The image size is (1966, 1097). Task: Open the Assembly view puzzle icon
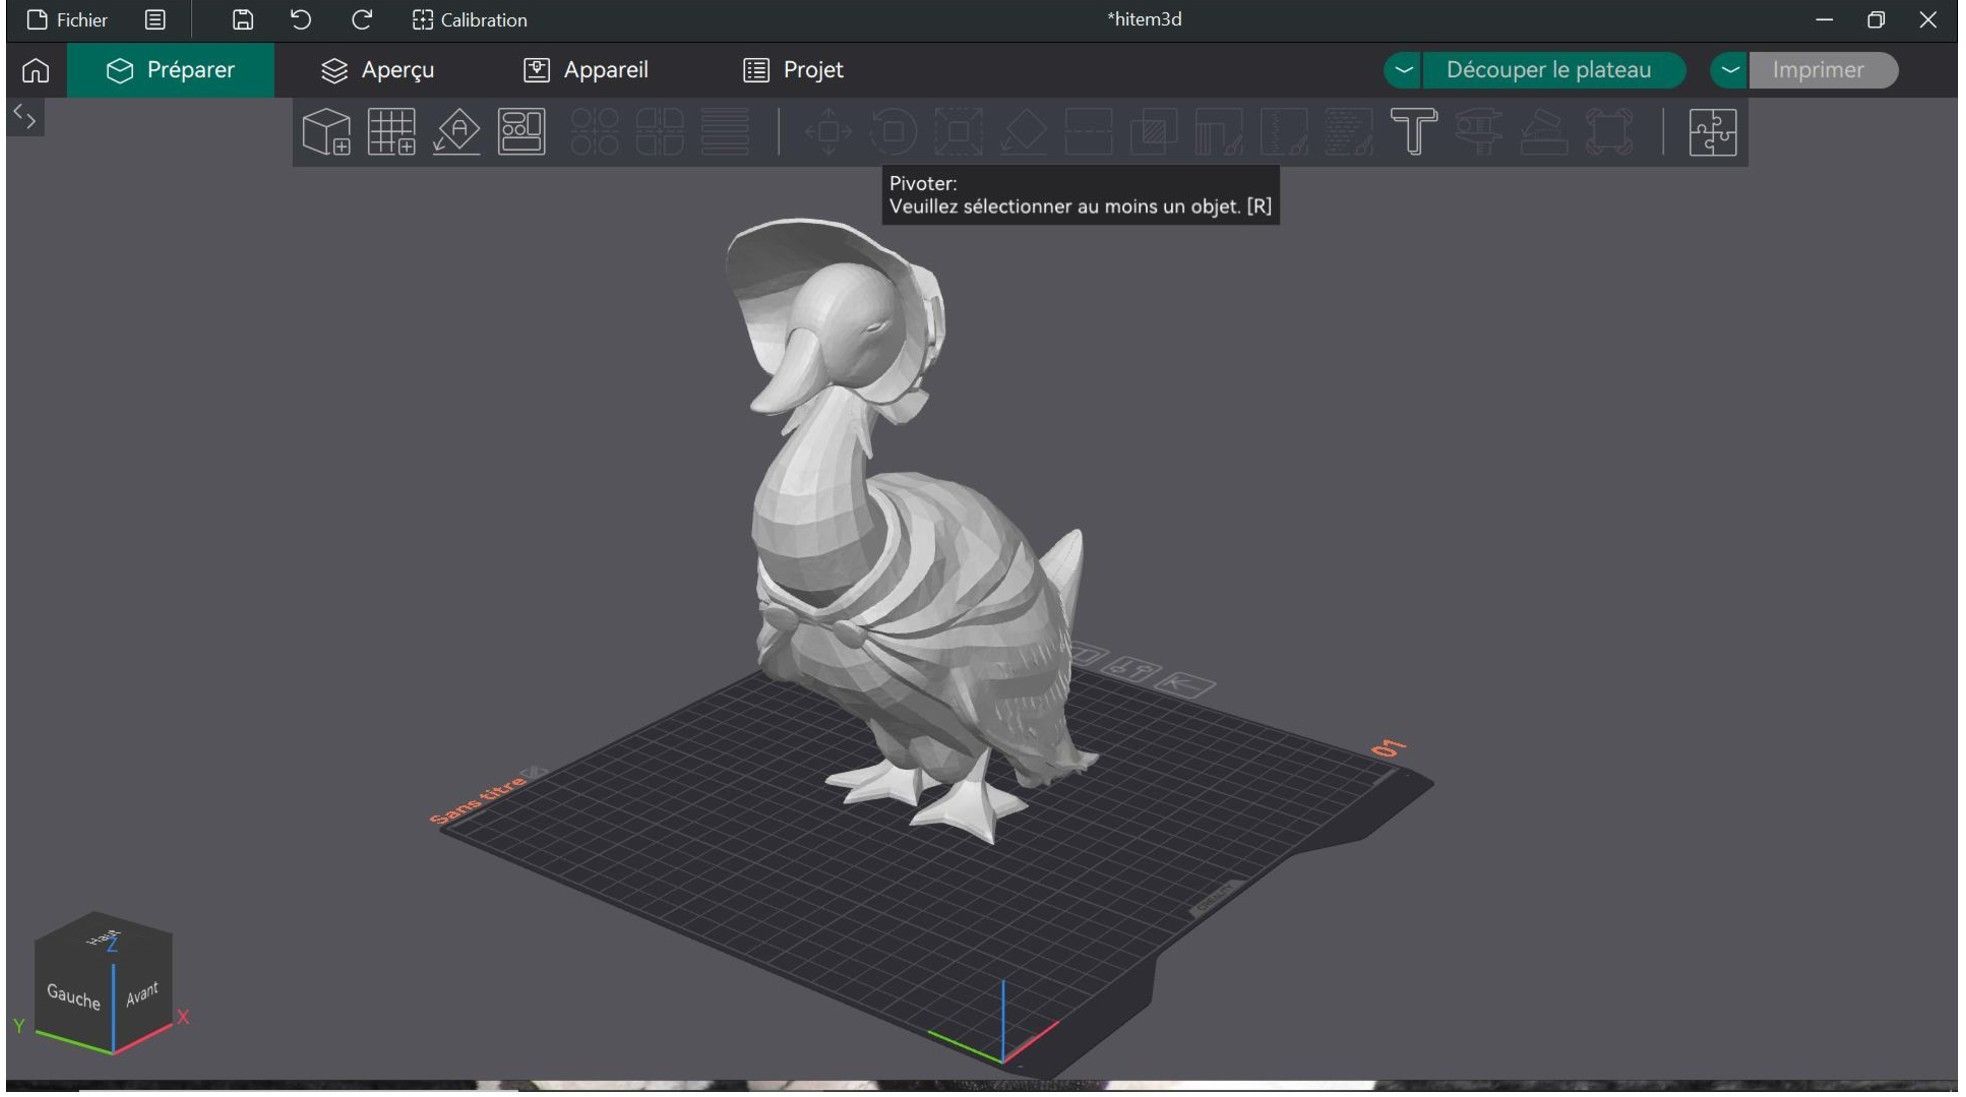pos(1712,132)
